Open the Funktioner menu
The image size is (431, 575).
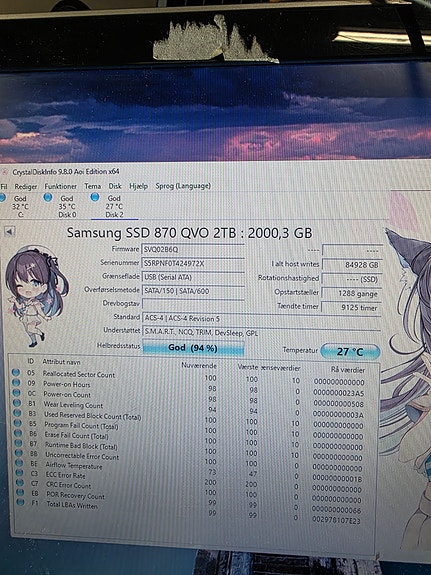click(61, 186)
